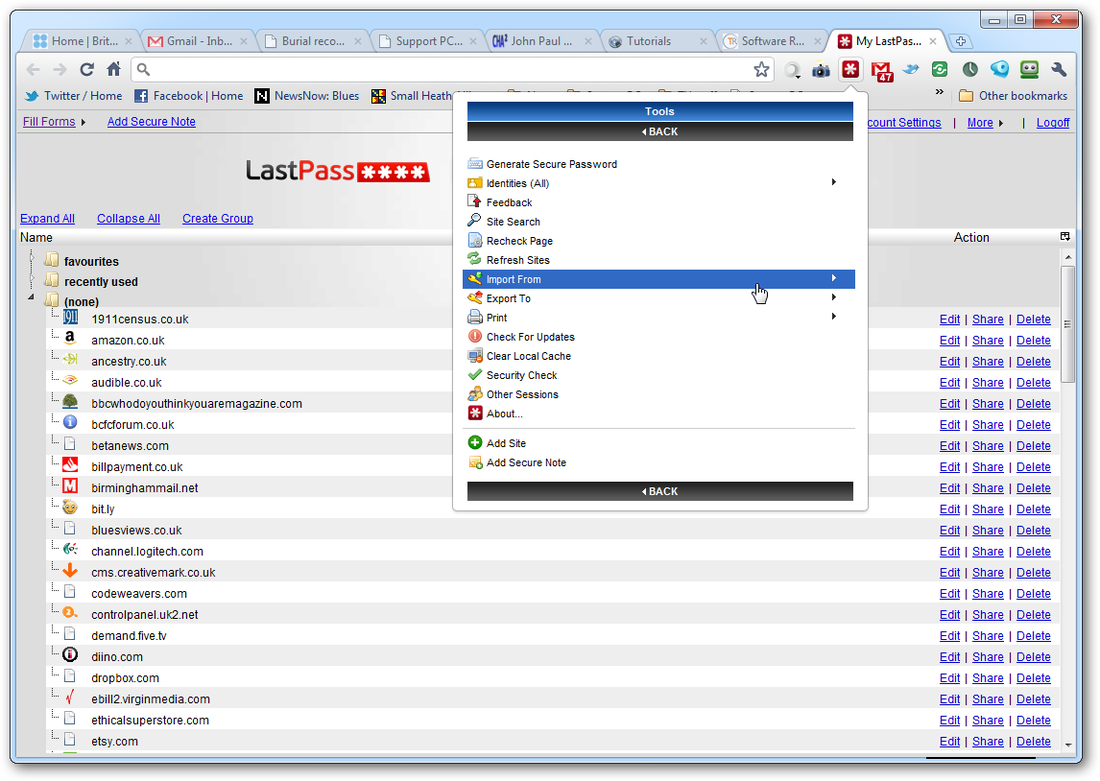Open the Facebook | Home bookmark
The height and width of the screenshot is (781, 1100).
pyautogui.click(x=189, y=96)
